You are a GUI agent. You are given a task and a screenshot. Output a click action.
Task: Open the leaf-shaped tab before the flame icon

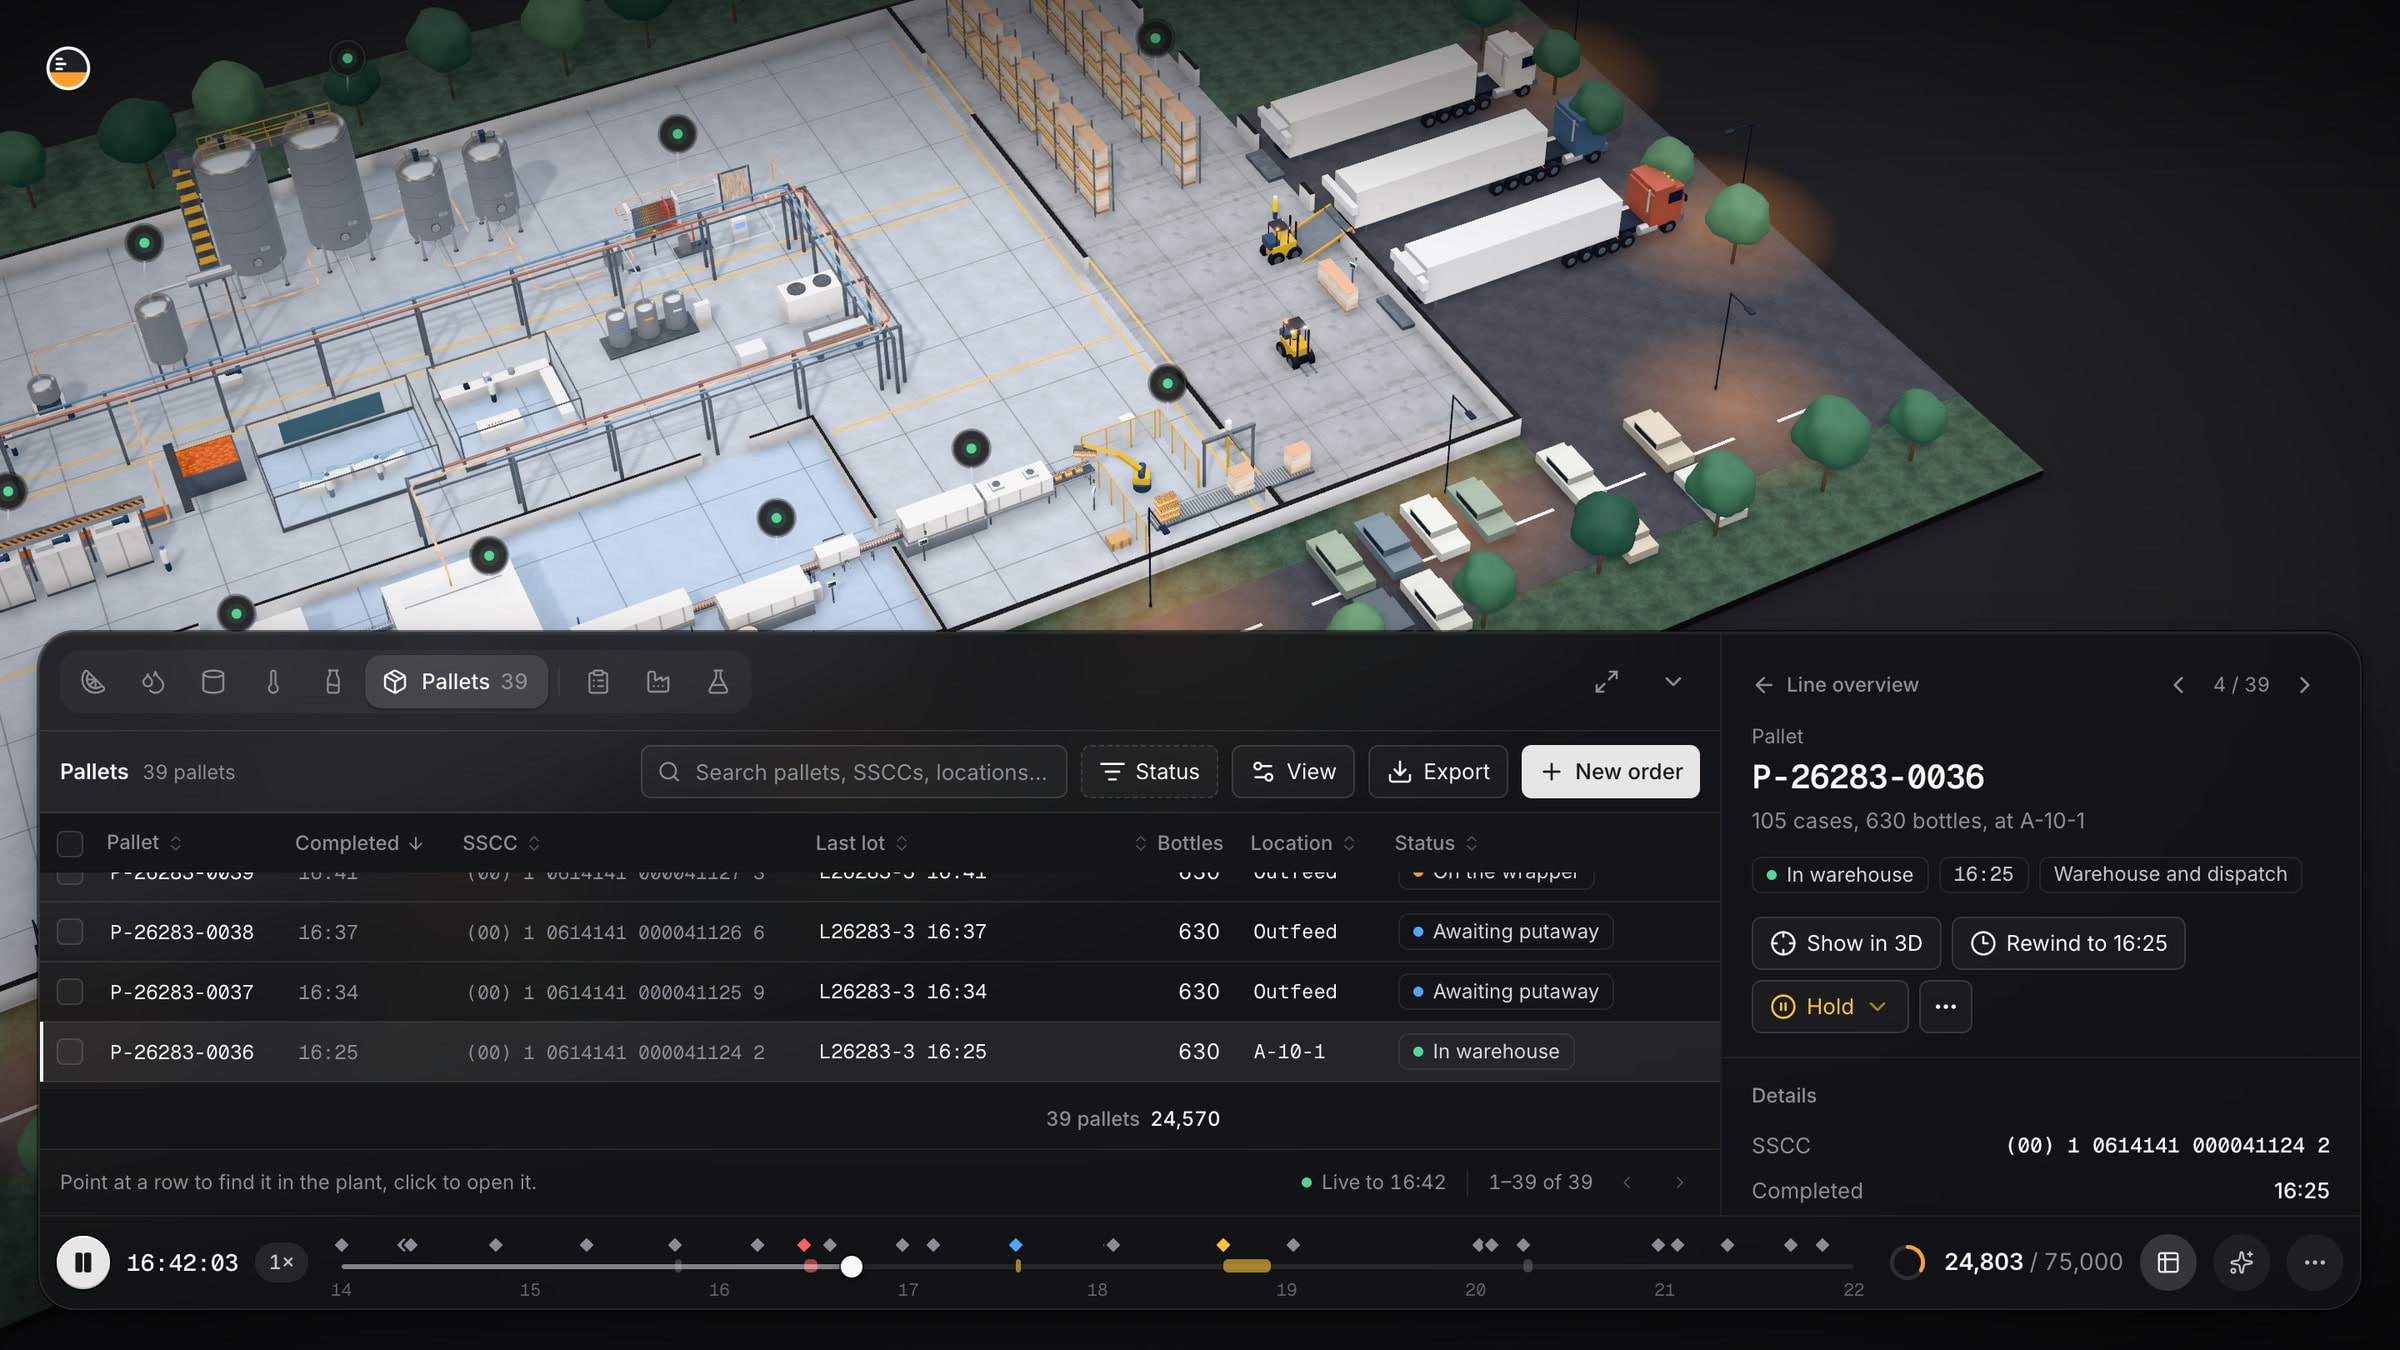pos(93,682)
